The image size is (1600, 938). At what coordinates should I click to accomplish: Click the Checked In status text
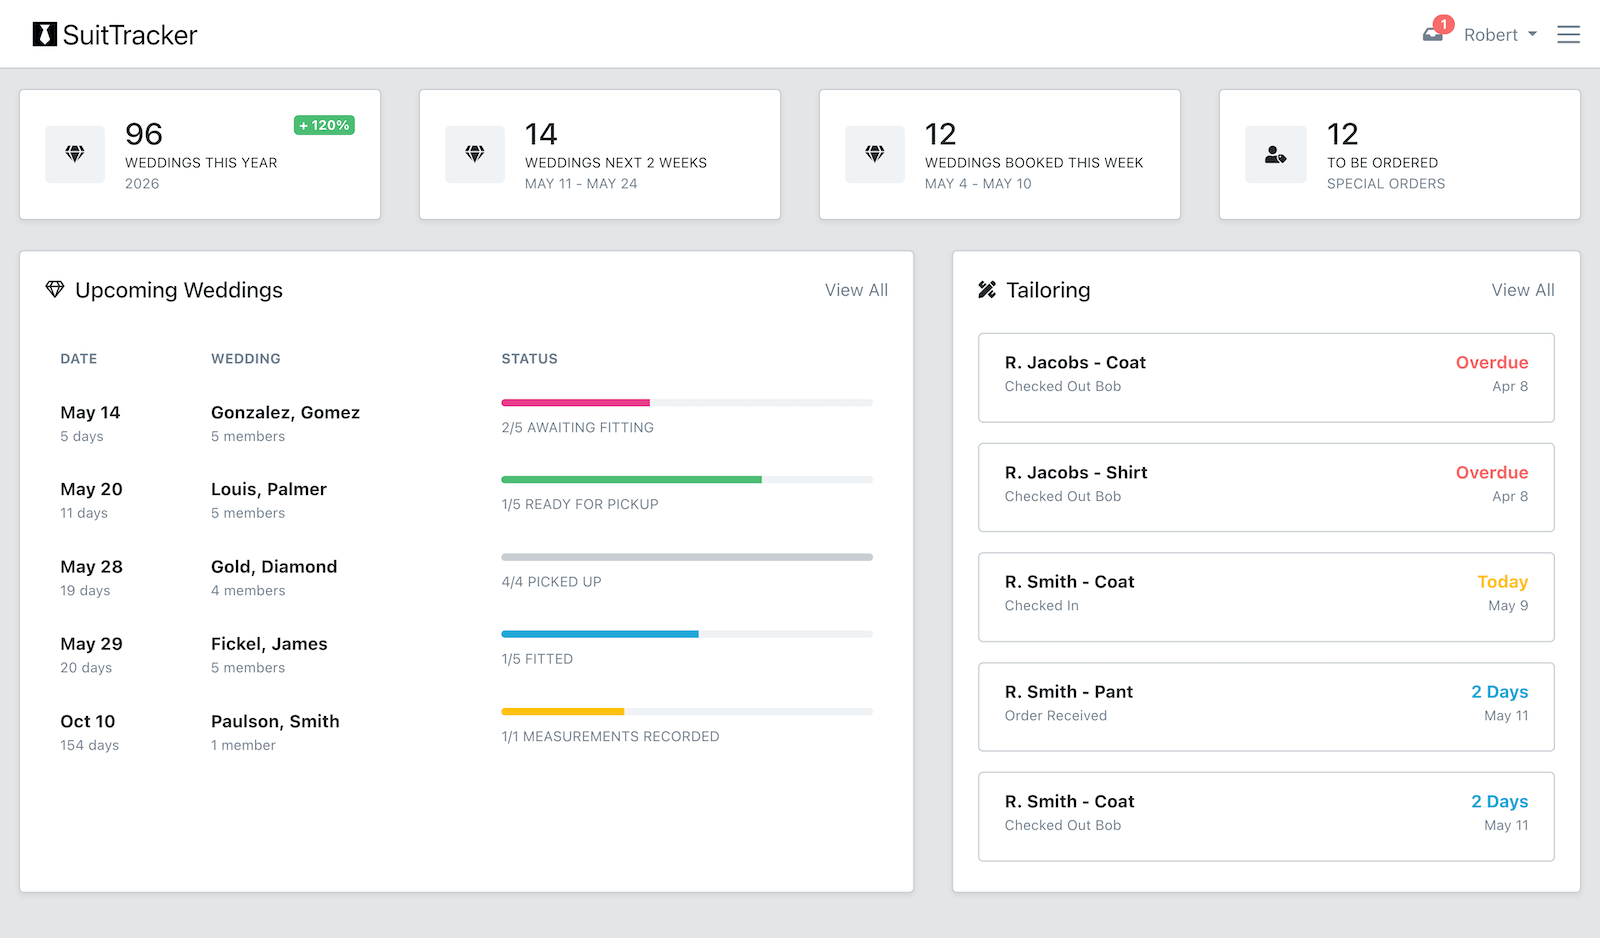pyautogui.click(x=1042, y=606)
